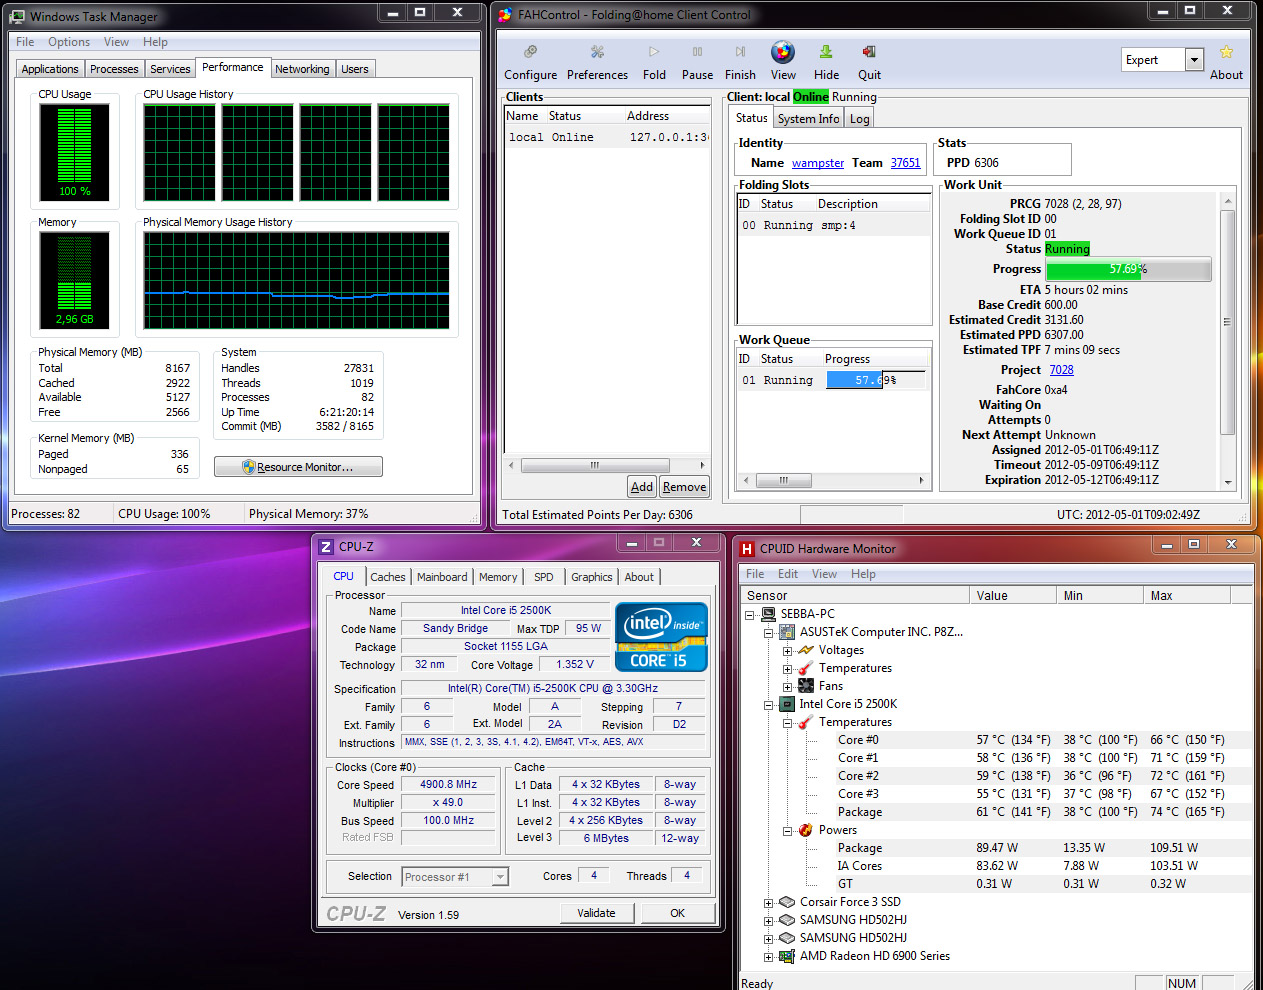Image resolution: width=1263 pixels, height=990 pixels.
Task: Open Processor #1 selection dropdown in CPU-Z
Action: pos(500,877)
